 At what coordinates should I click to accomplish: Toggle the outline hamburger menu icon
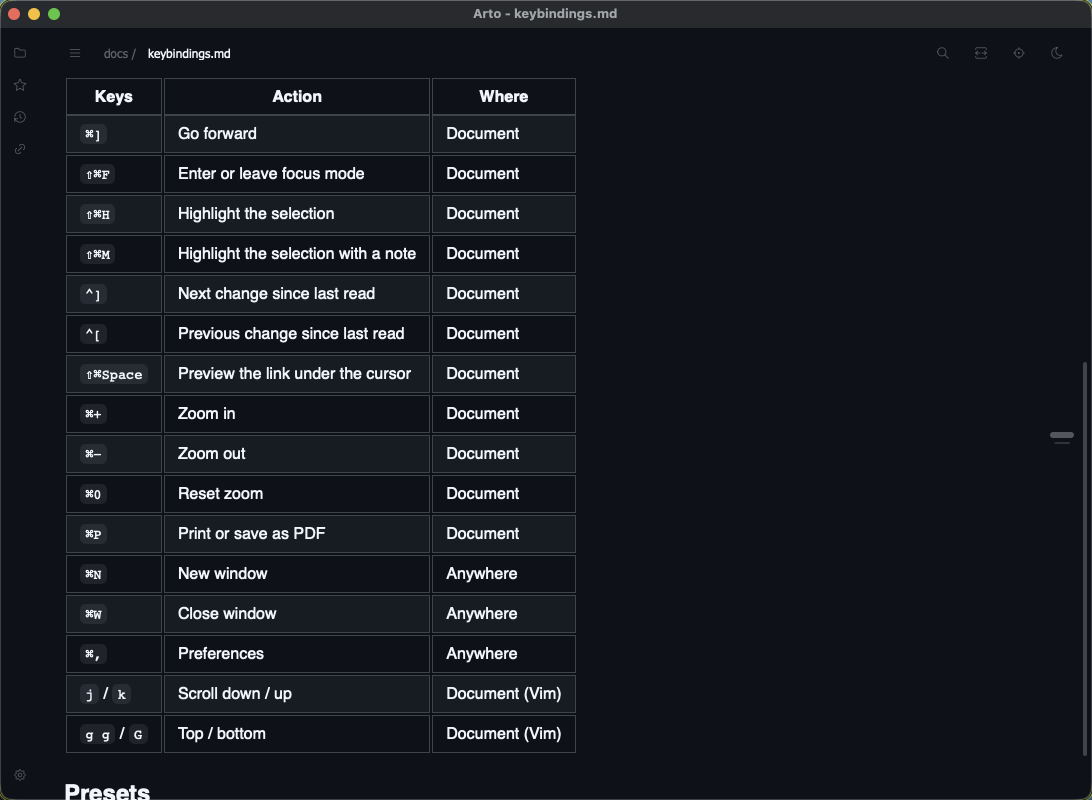(x=75, y=54)
